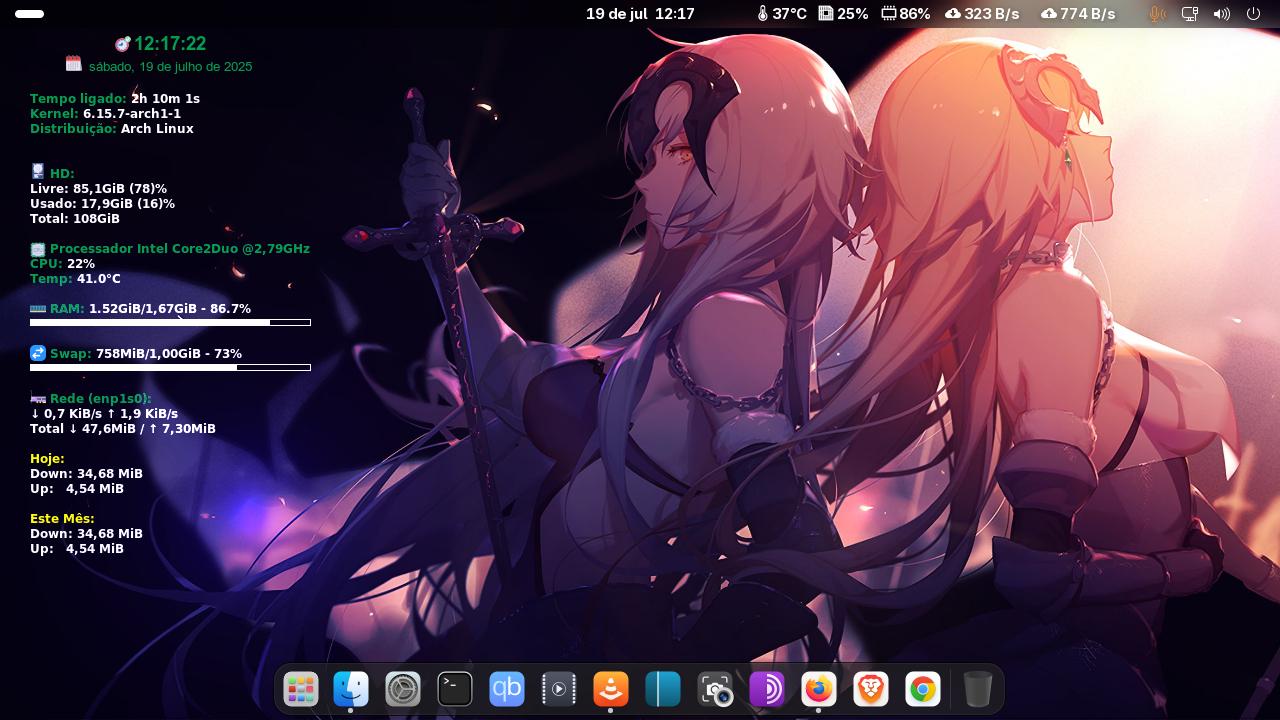1280x720 pixels.
Task: Open the volume speaker icon in top bar
Action: [x=1221, y=14]
